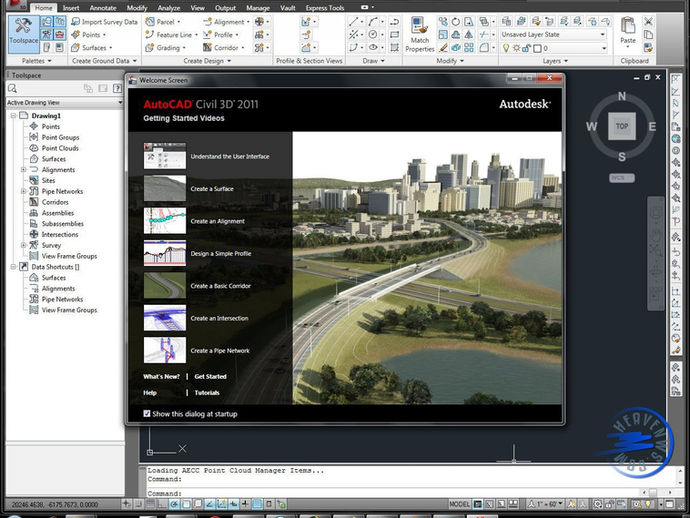The height and width of the screenshot is (518, 690).
Task: Click the Points tree item icon
Action: point(34,126)
